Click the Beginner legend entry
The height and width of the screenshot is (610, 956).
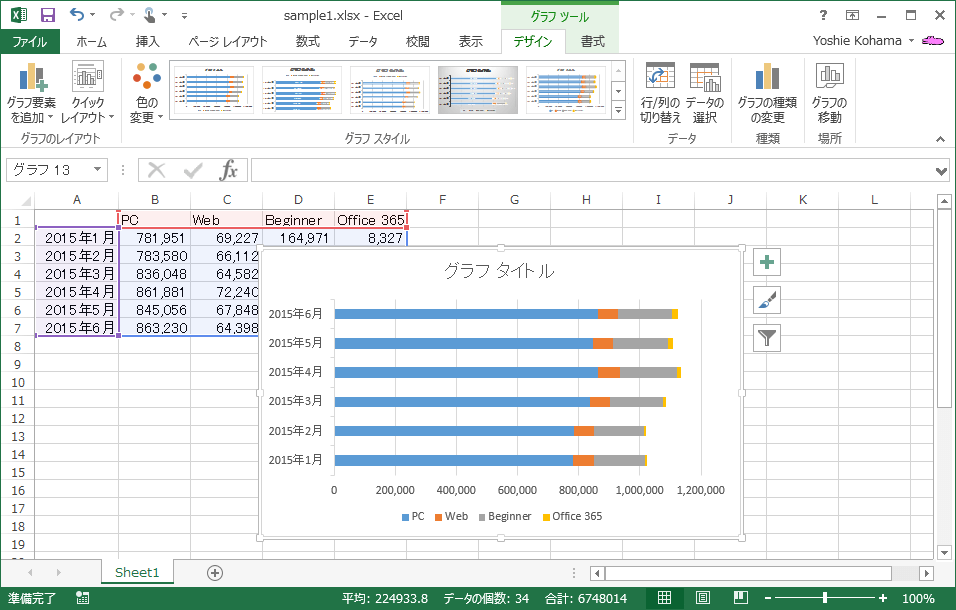click(x=505, y=516)
